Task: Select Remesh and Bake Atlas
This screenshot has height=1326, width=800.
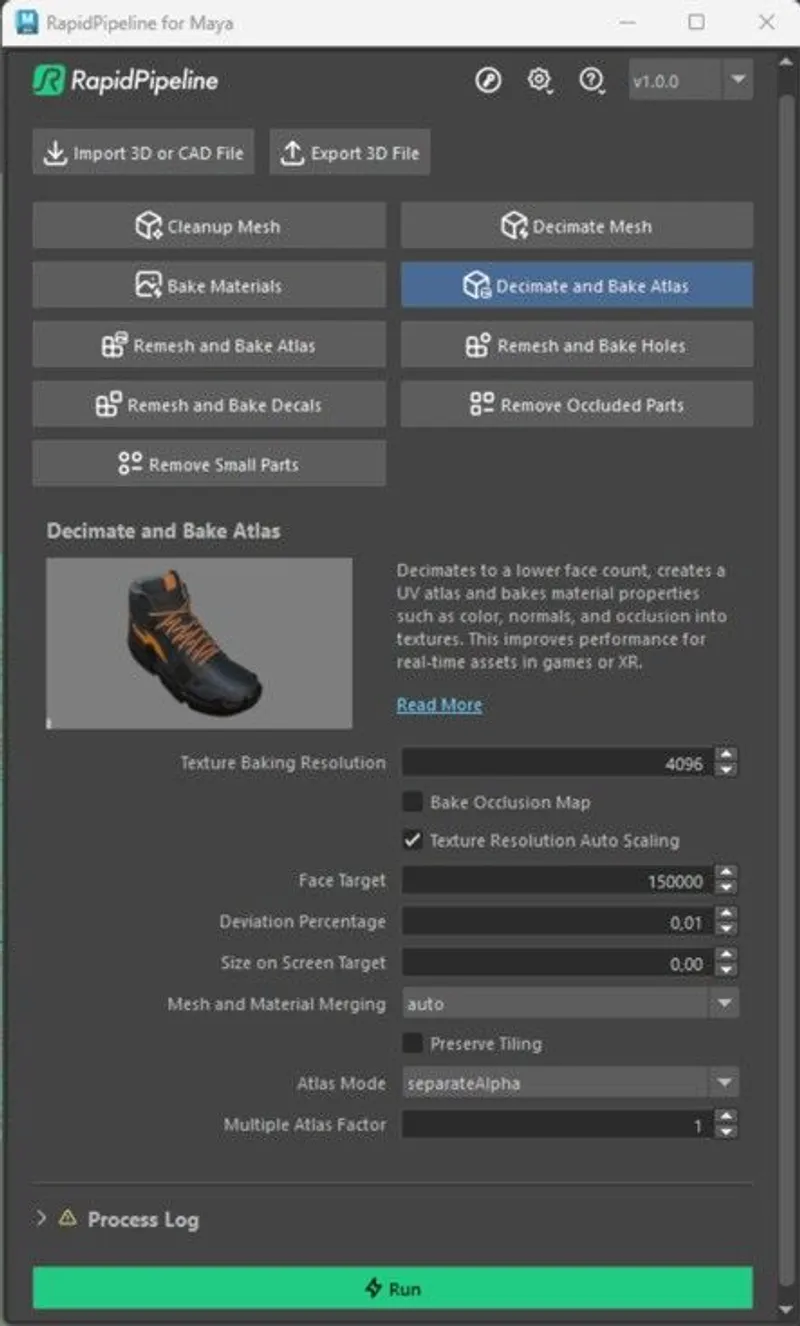Action: coord(208,345)
